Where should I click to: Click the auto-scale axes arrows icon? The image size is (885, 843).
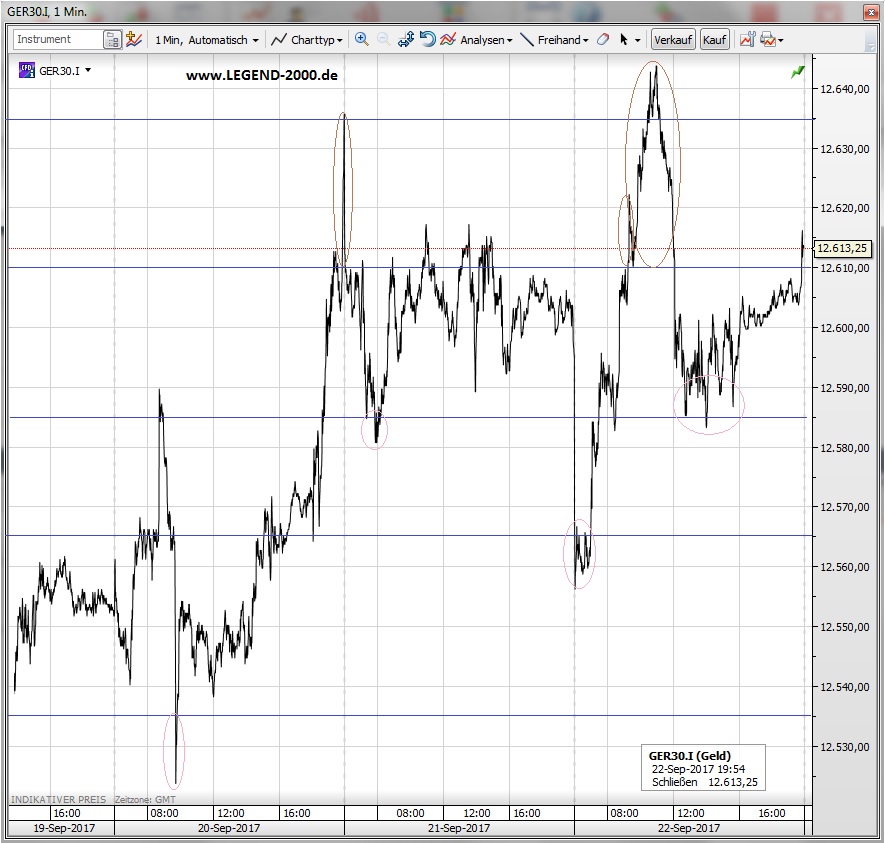tap(406, 40)
